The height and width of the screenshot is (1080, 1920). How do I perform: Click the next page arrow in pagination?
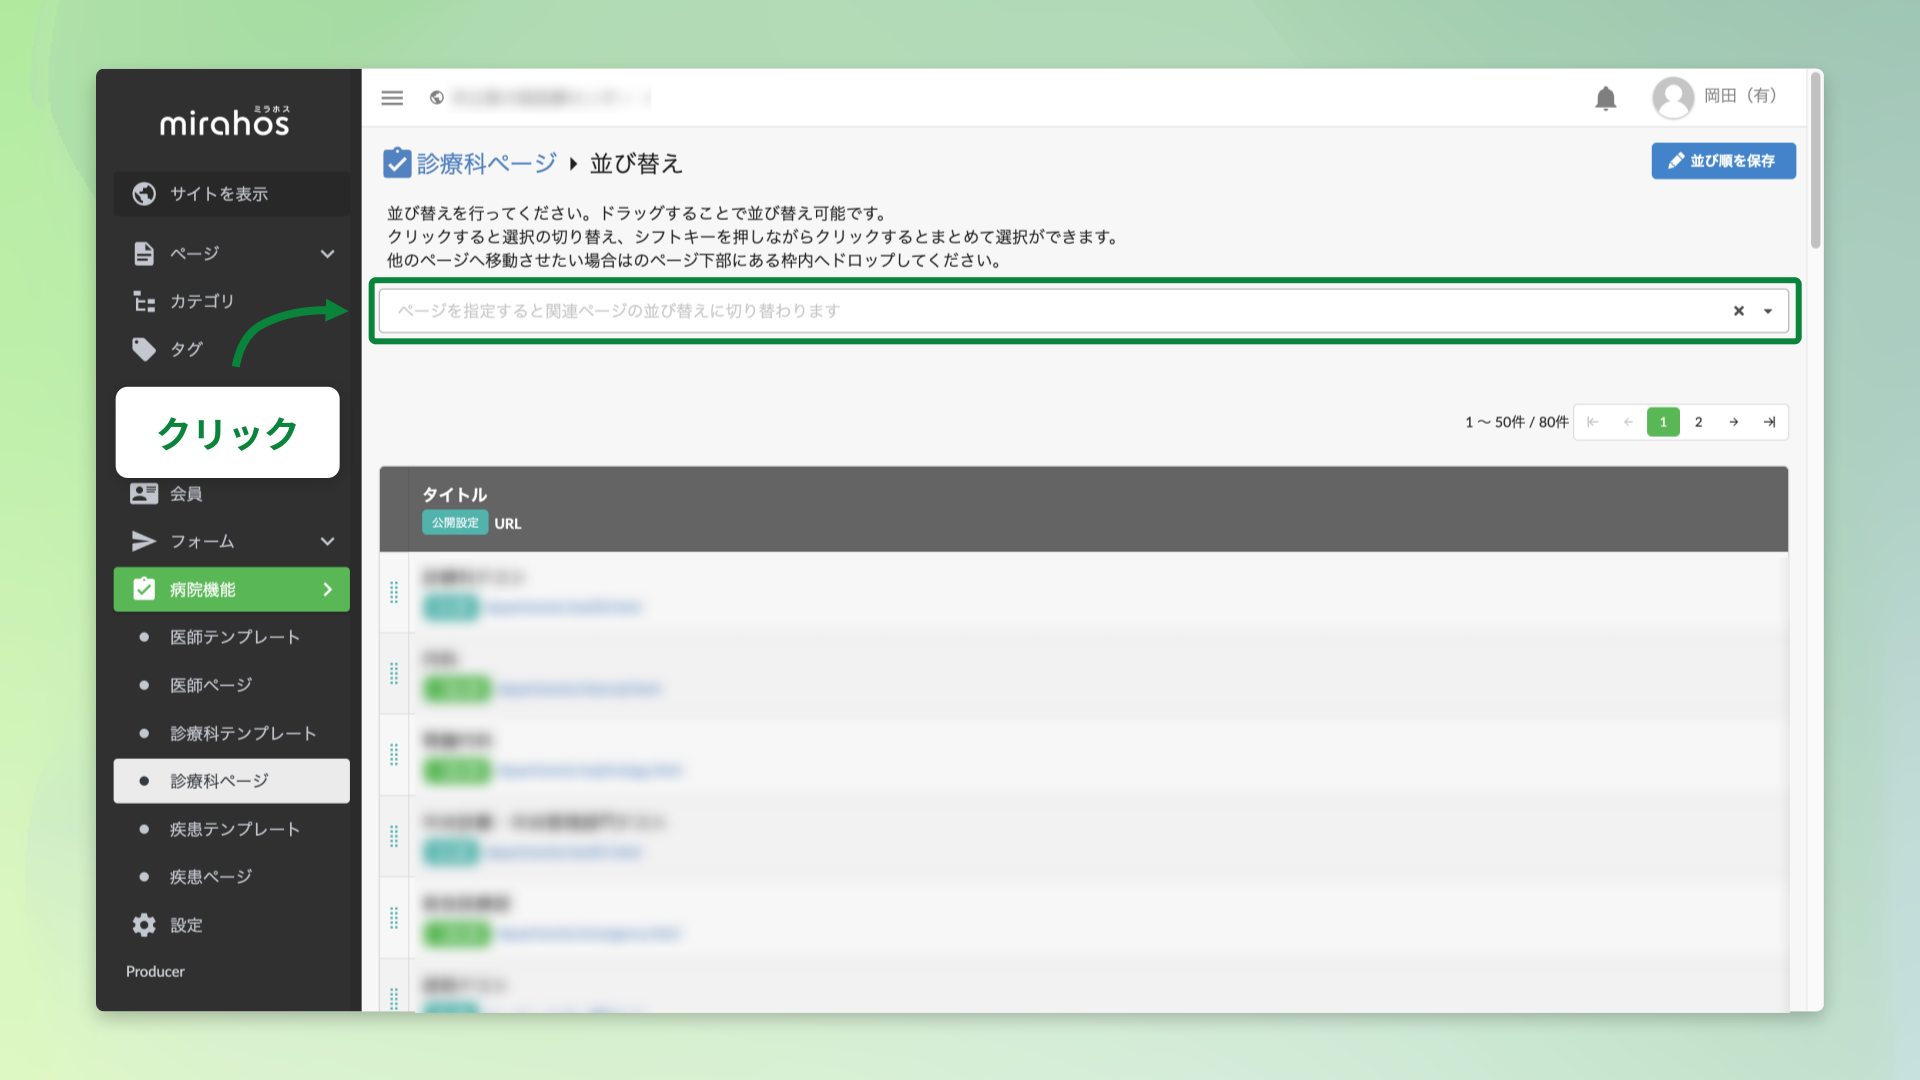pyautogui.click(x=1733, y=422)
